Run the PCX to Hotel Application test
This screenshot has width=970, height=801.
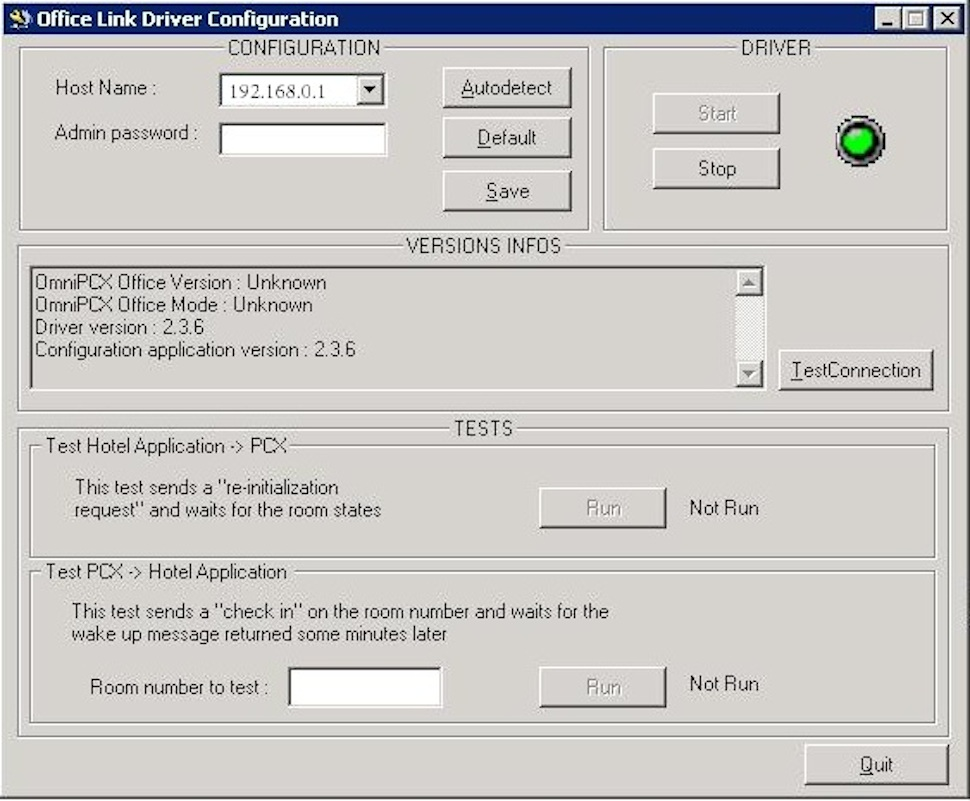coord(603,687)
